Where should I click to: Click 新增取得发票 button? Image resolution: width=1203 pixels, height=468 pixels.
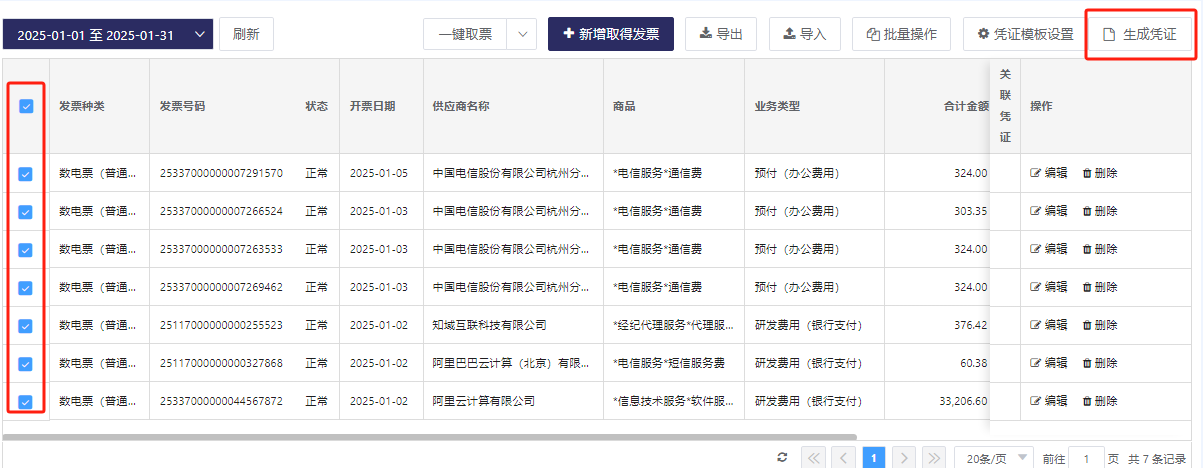point(611,34)
